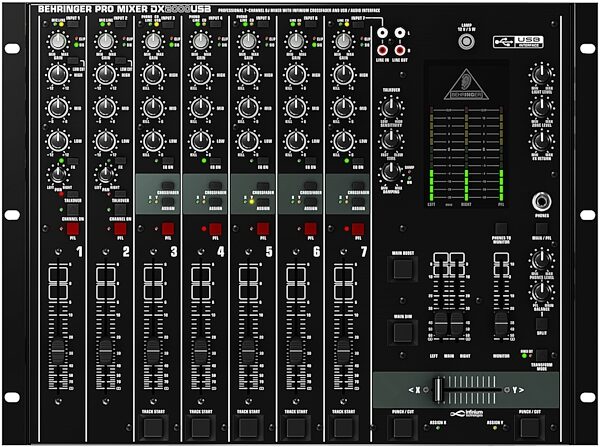Turn the LIGHT LEVEL knob

coord(541,75)
